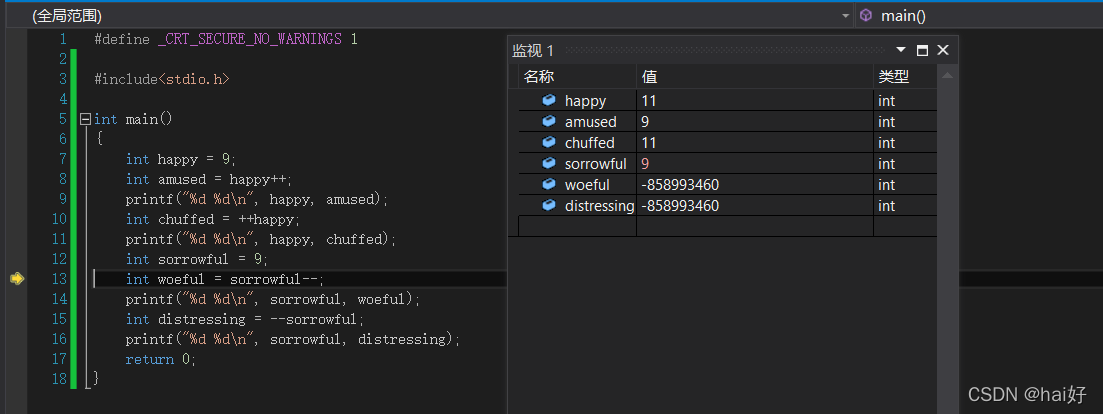
Task: Click the purple cube icon beside main()
Action: click(866, 16)
